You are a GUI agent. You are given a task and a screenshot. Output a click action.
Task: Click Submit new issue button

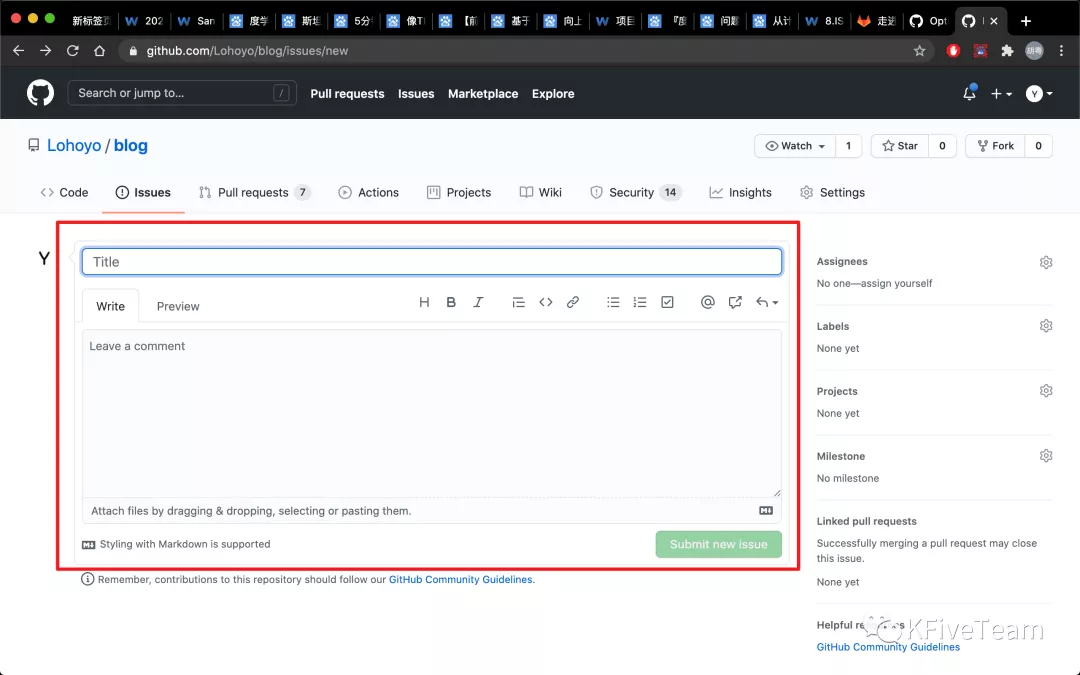(718, 544)
